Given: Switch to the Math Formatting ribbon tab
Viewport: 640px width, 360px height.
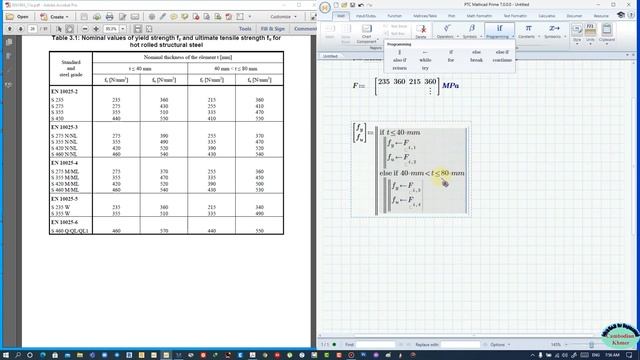Looking at the screenshot, I should click(x=479, y=16).
